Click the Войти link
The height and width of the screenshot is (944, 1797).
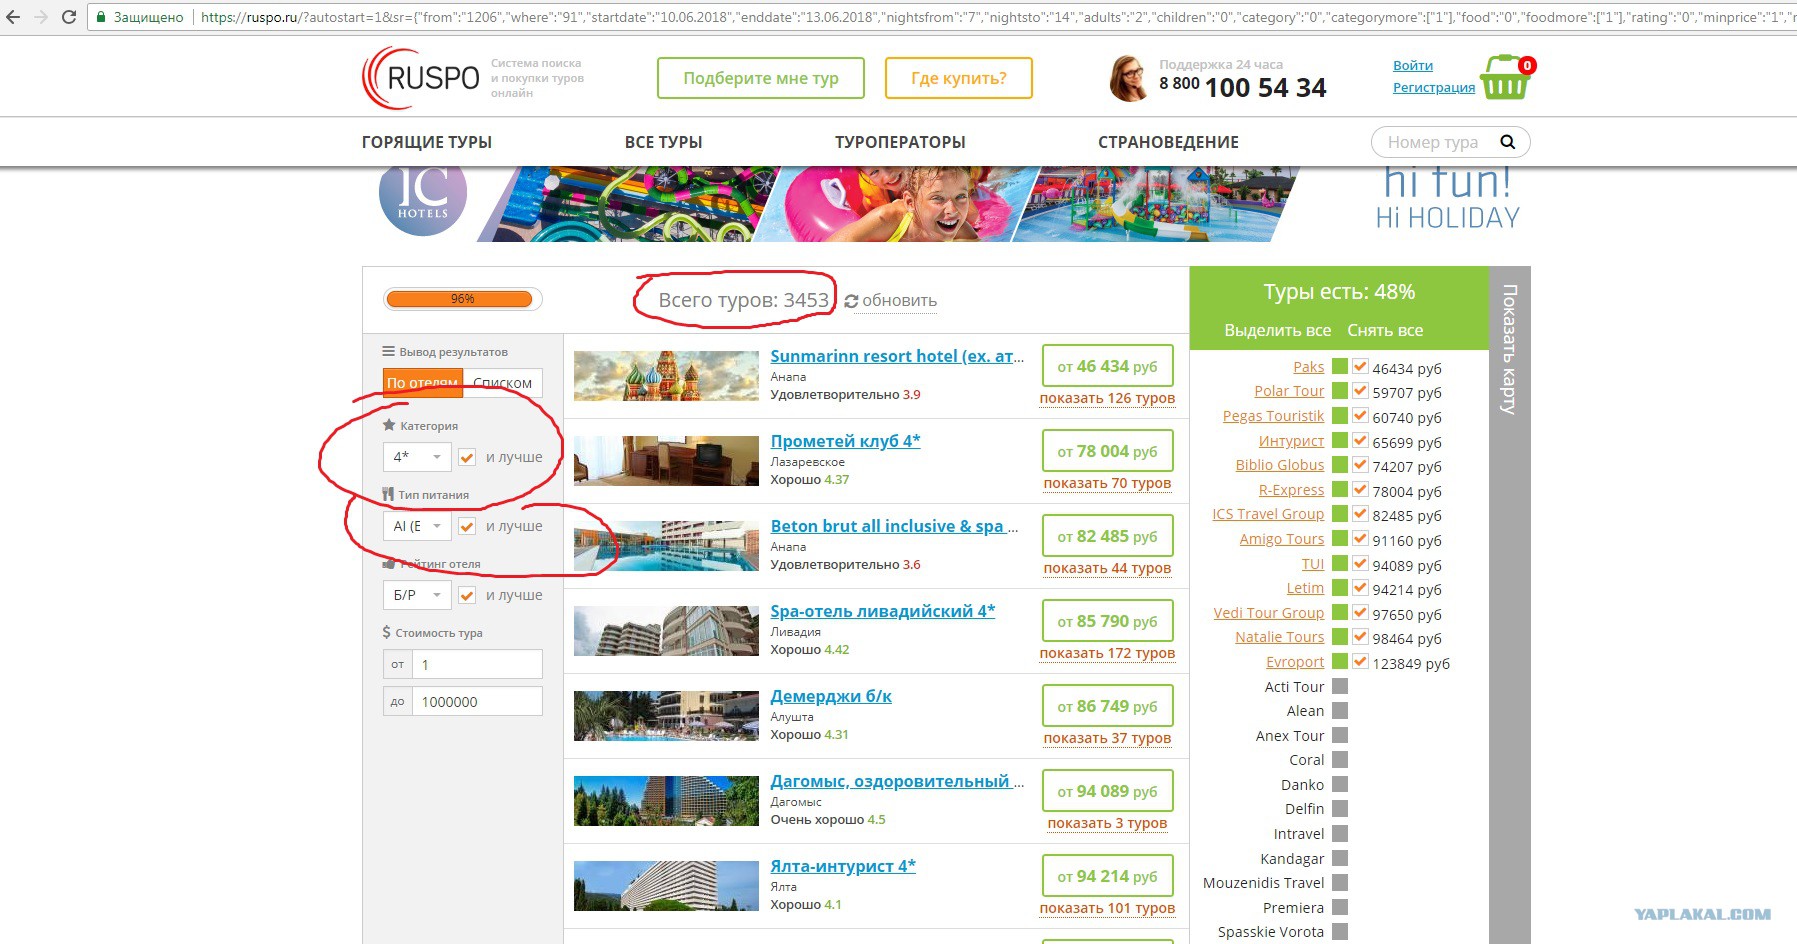[x=1413, y=65]
